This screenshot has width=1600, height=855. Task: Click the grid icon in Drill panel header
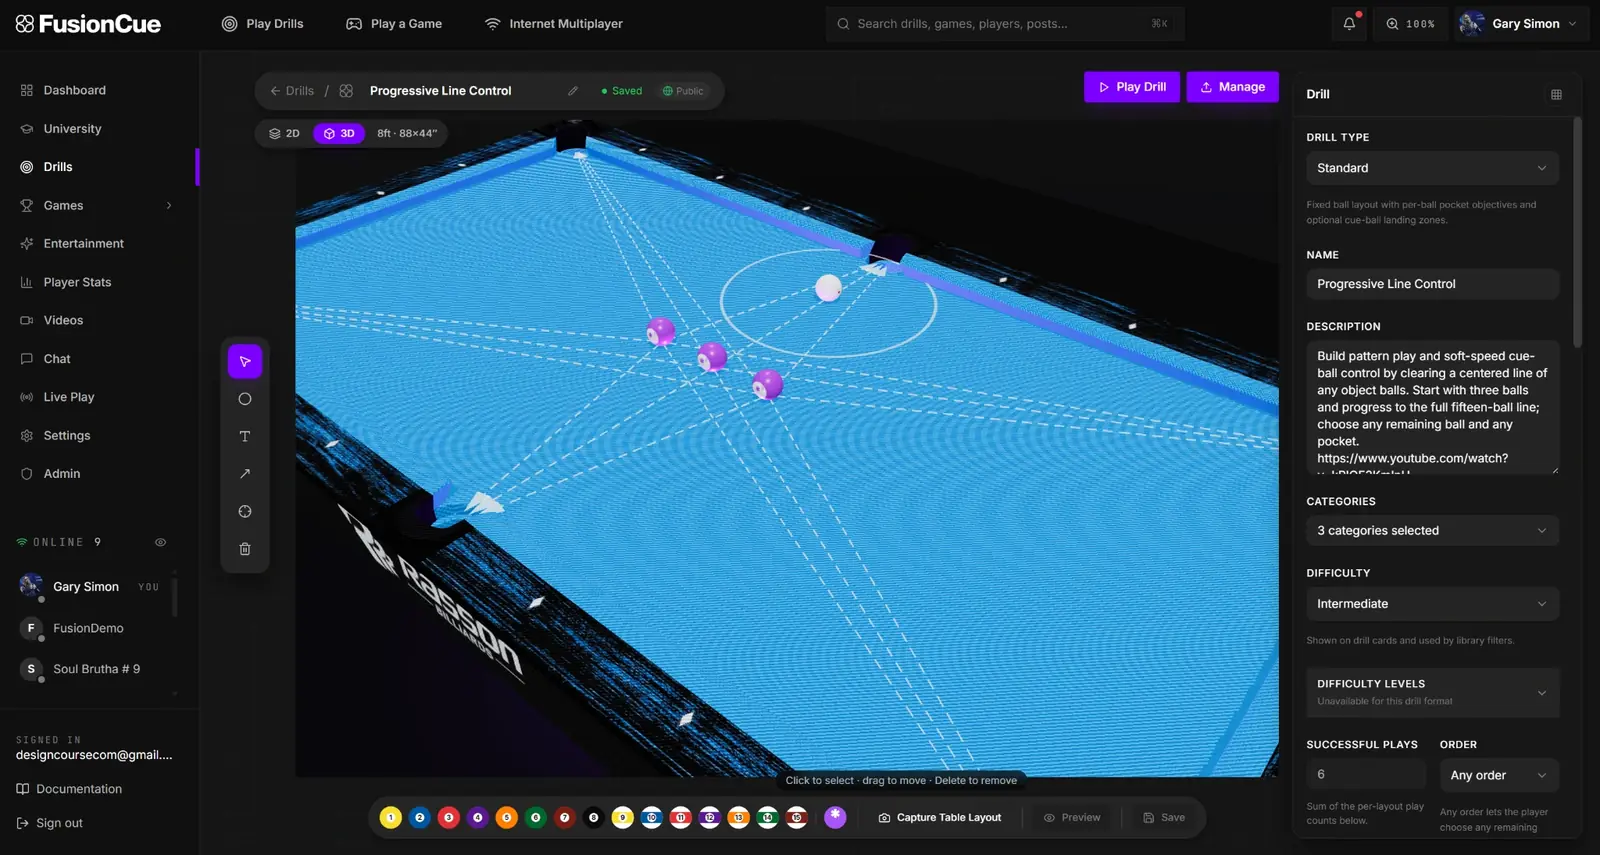1556,94
